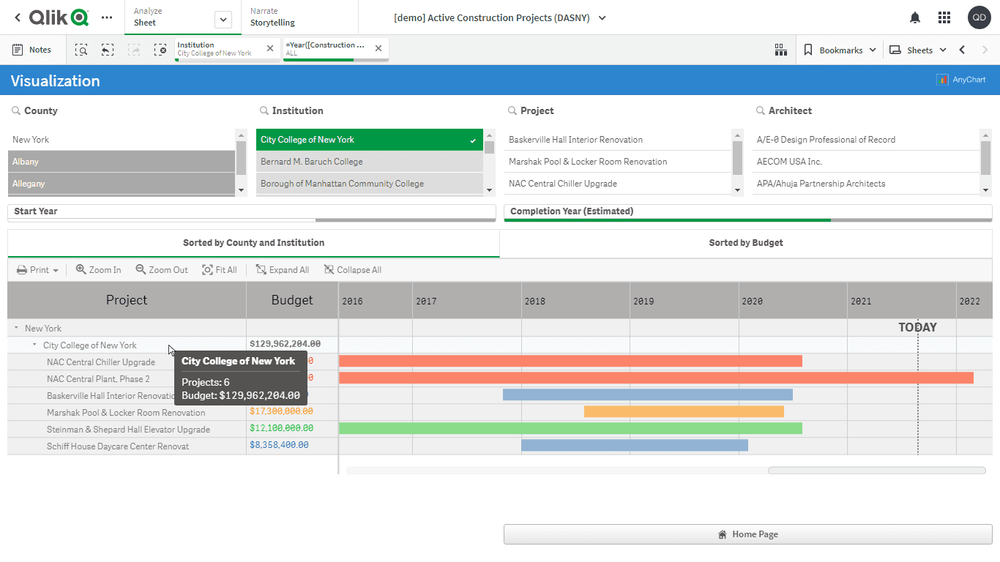Open the Sheets dropdown

(x=917, y=50)
